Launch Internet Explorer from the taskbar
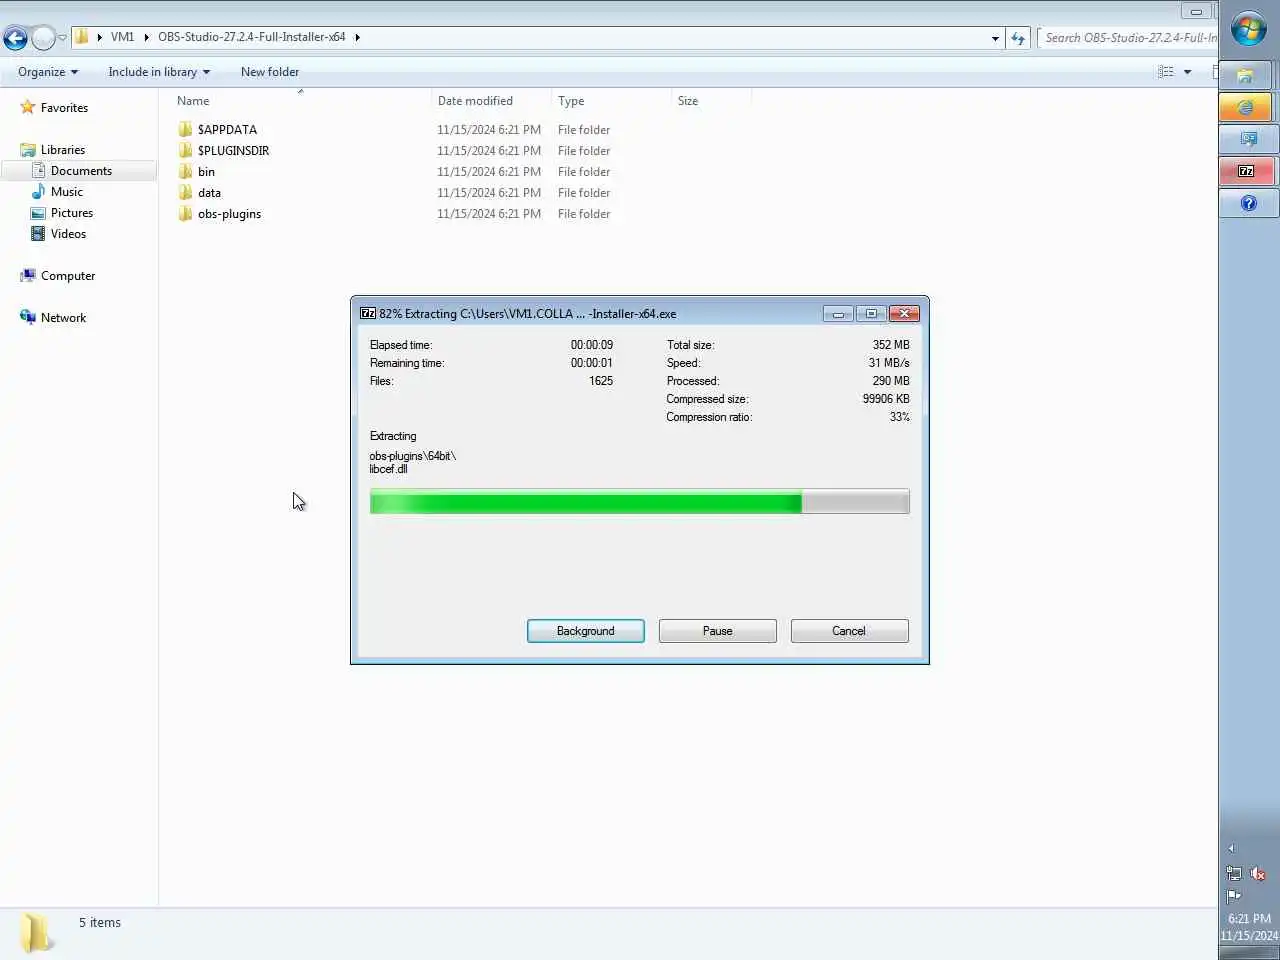Image resolution: width=1280 pixels, height=960 pixels. click(1246, 107)
